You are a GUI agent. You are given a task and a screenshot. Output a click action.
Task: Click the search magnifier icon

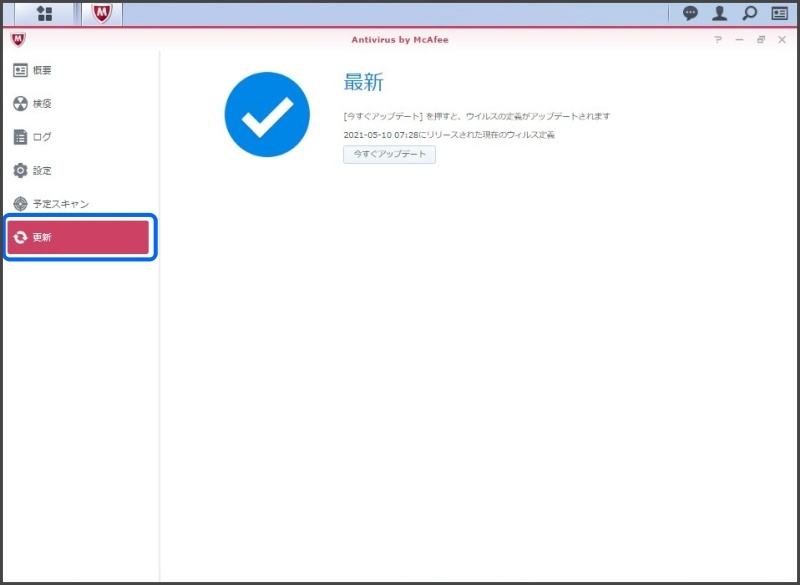pos(749,13)
